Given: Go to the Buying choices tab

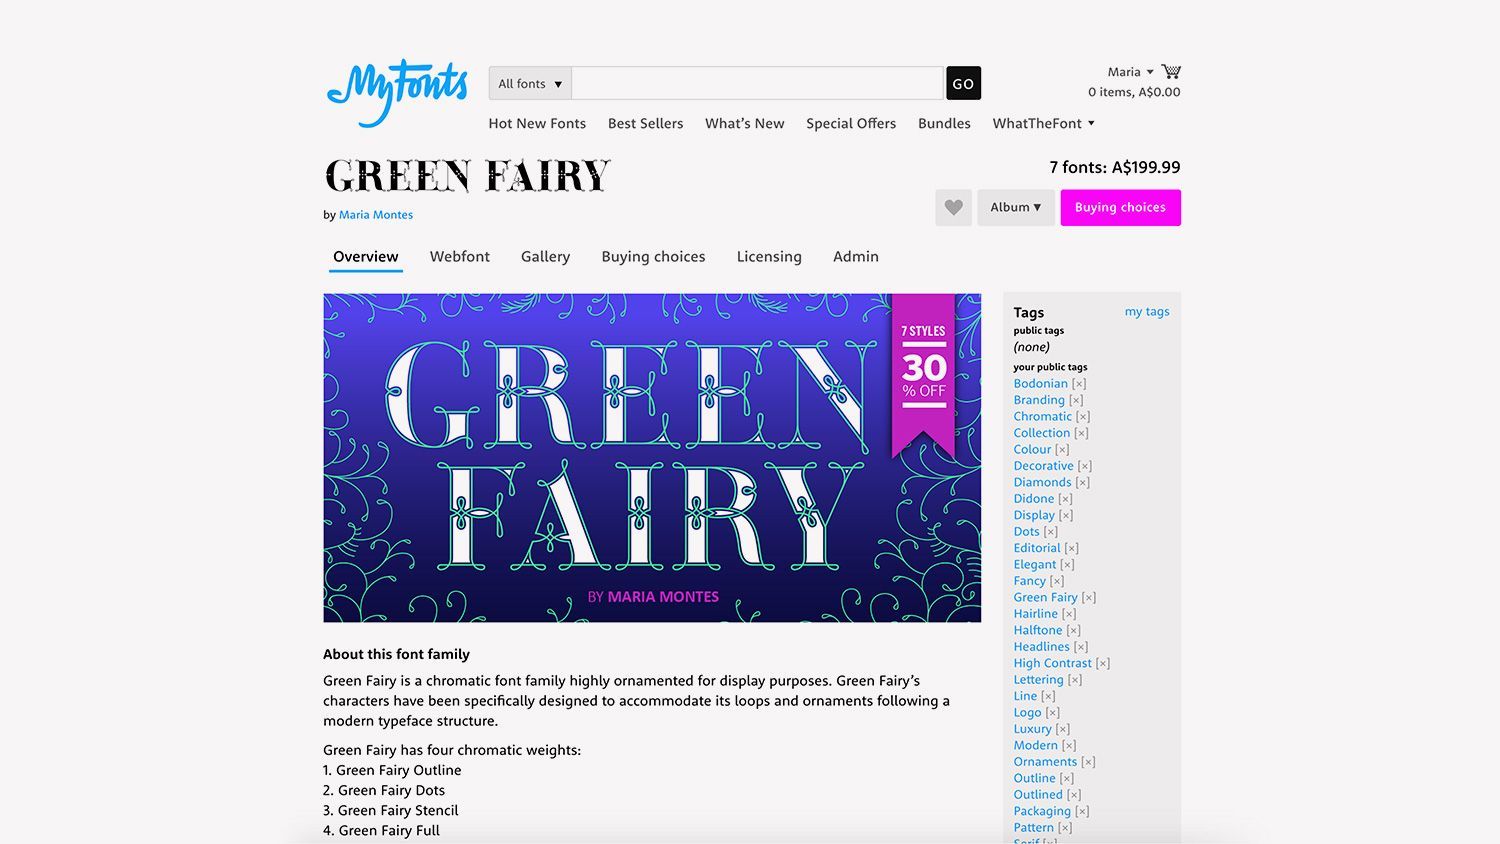Looking at the screenshot, I should (653, 257).
